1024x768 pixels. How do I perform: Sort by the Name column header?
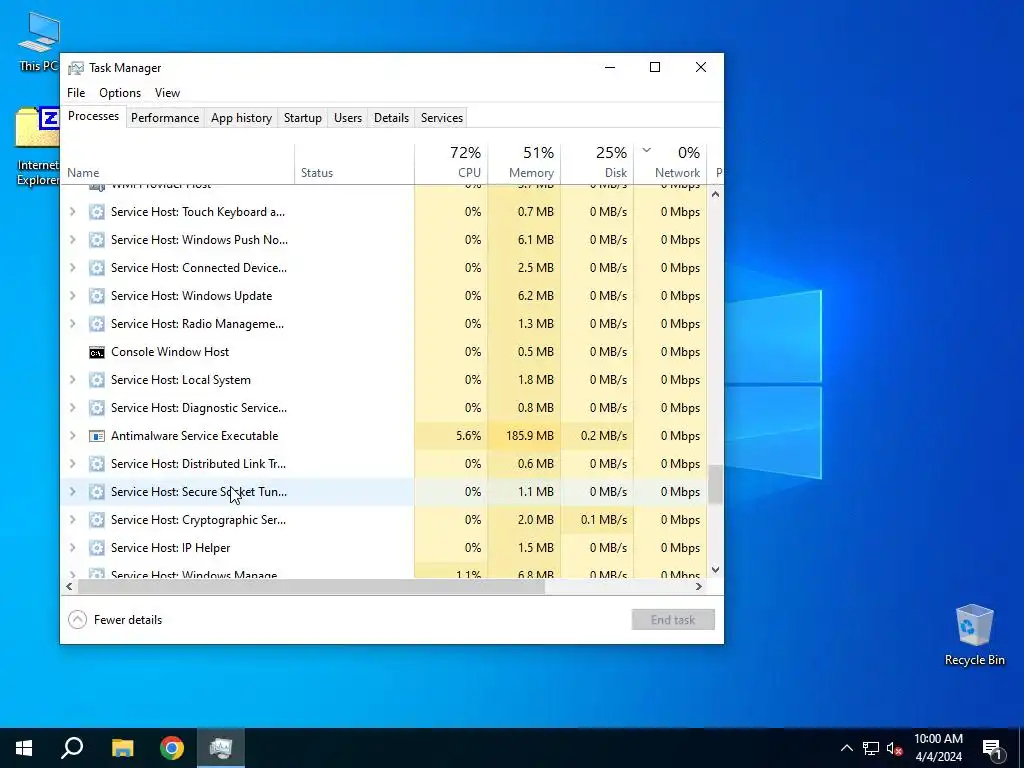click(x=177, y=163)
